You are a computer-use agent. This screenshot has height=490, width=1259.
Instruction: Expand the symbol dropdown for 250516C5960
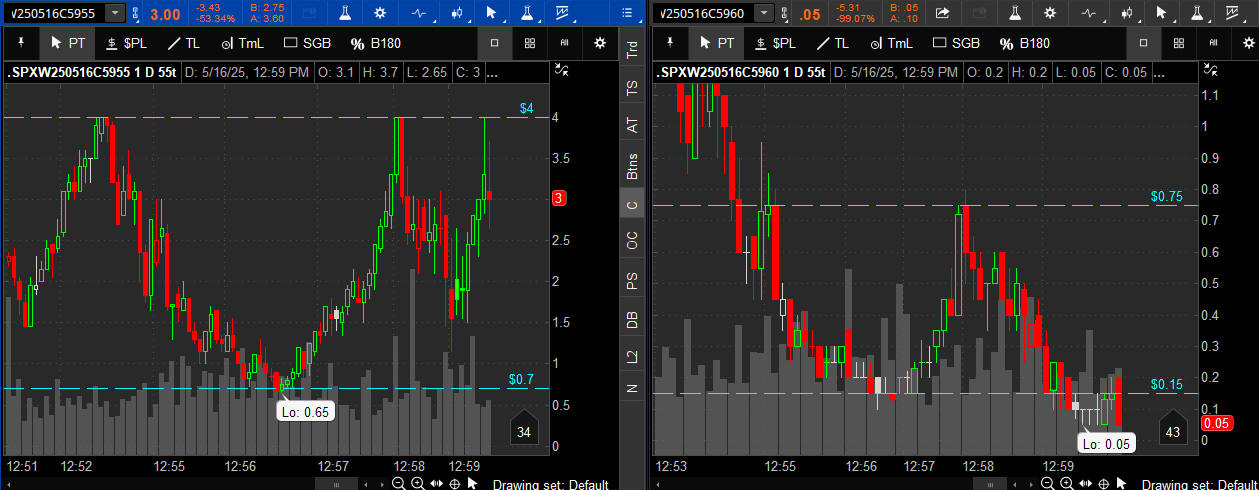(x=765, y=13)
